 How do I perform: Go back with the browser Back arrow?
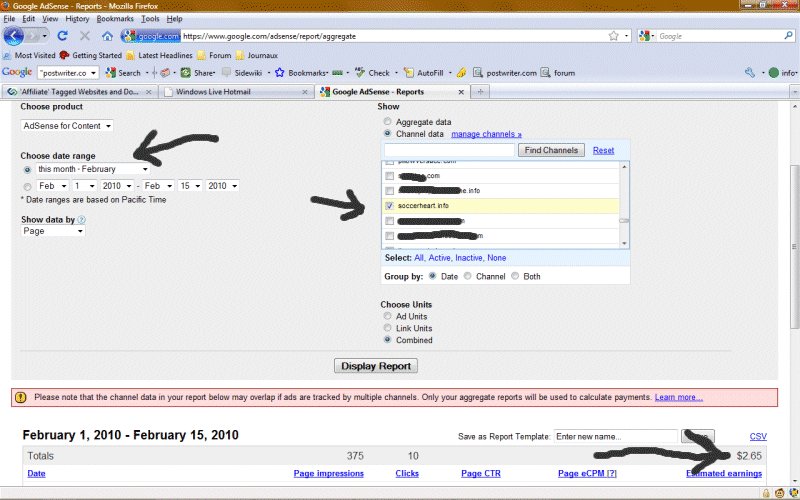pos(14,36)
